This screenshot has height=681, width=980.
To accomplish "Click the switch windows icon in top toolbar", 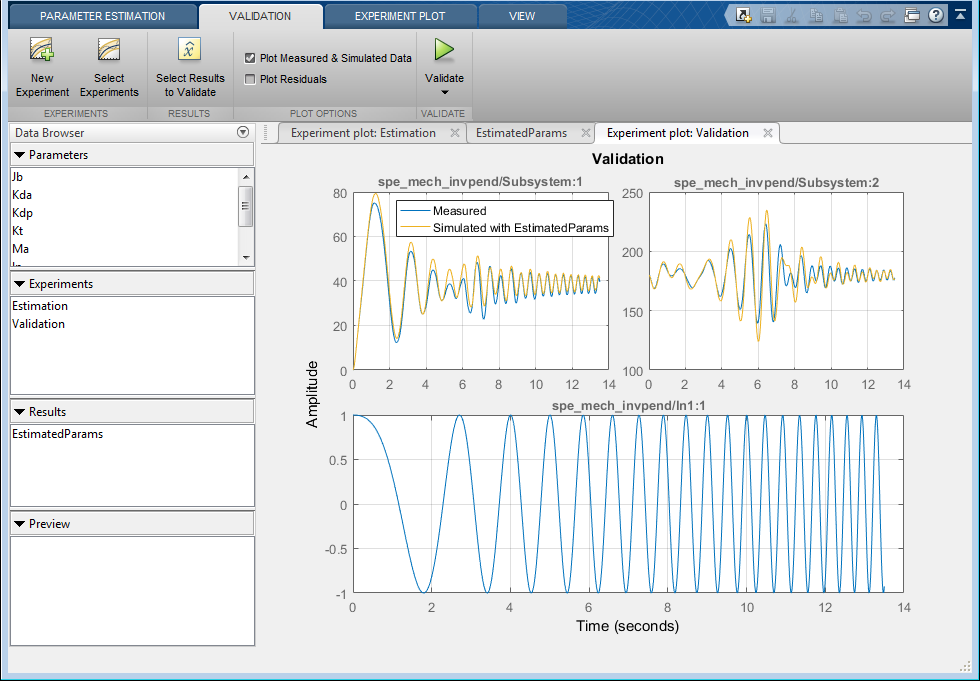I will click(911, 15).
